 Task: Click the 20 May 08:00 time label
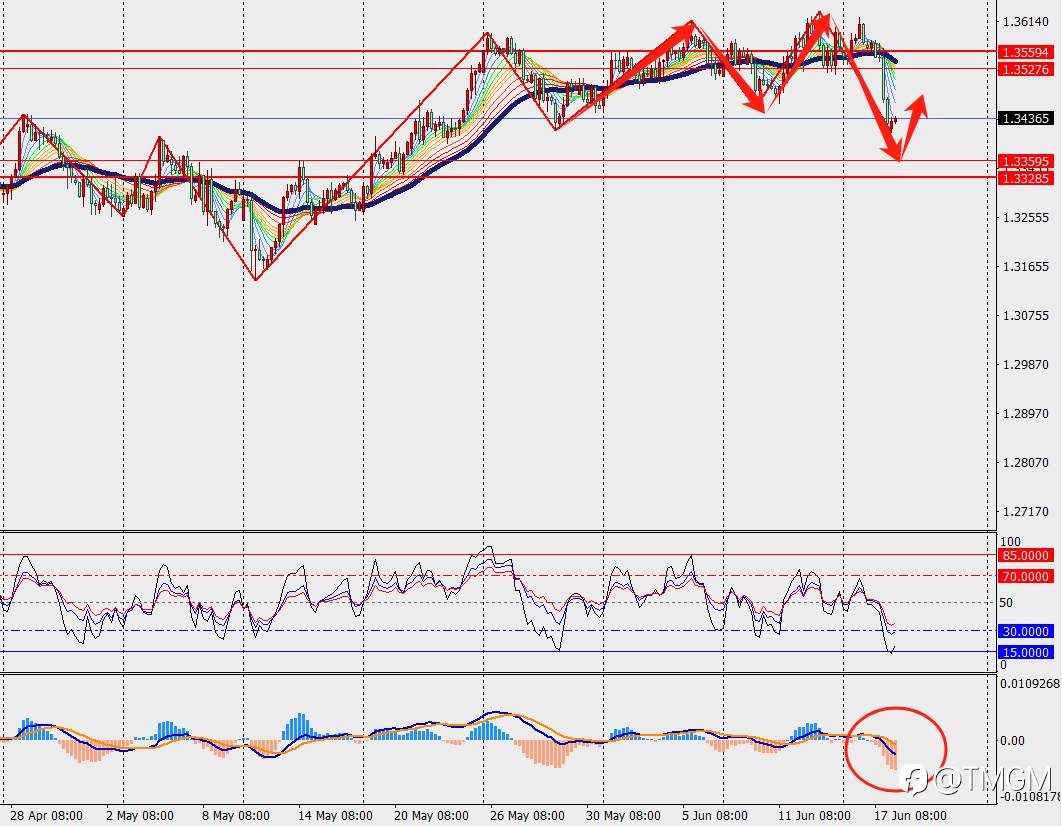point(431,815)
